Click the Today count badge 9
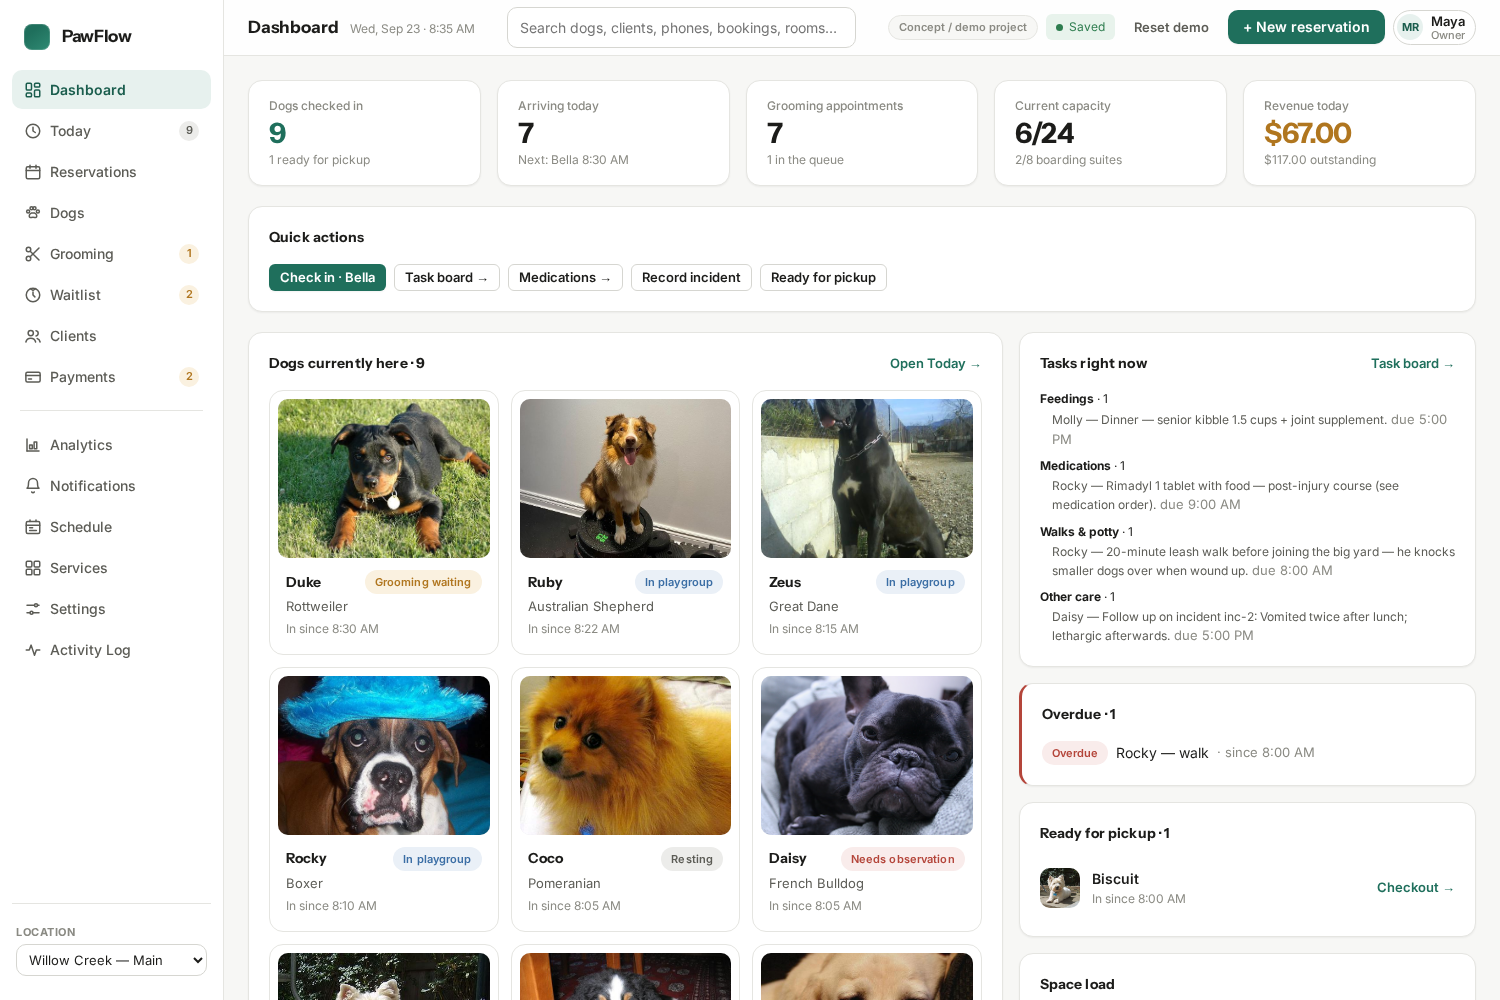Screen dimensions: 1500x1000 pos(189,131)
